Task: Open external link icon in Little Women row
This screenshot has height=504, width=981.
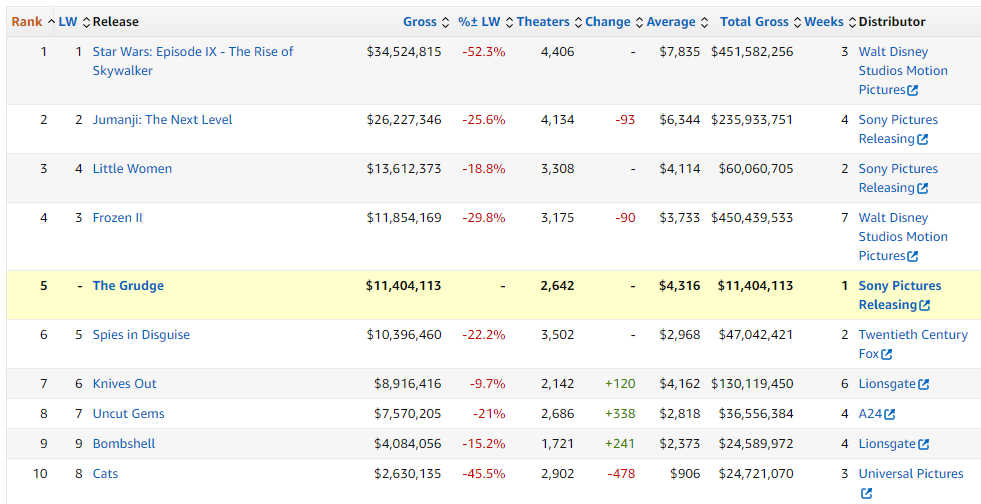Action: click(x=922, y=189)
